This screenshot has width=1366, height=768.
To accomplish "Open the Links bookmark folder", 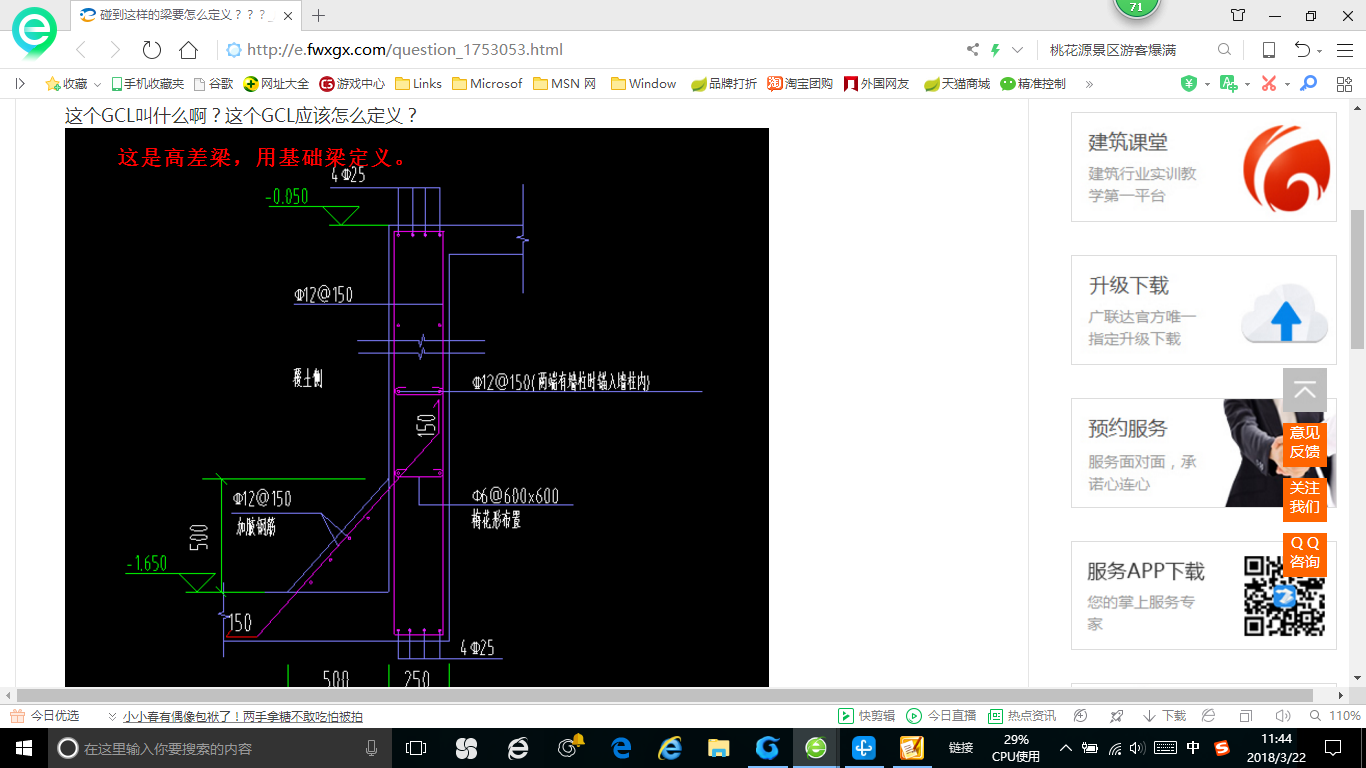I will tap(419, 84).
